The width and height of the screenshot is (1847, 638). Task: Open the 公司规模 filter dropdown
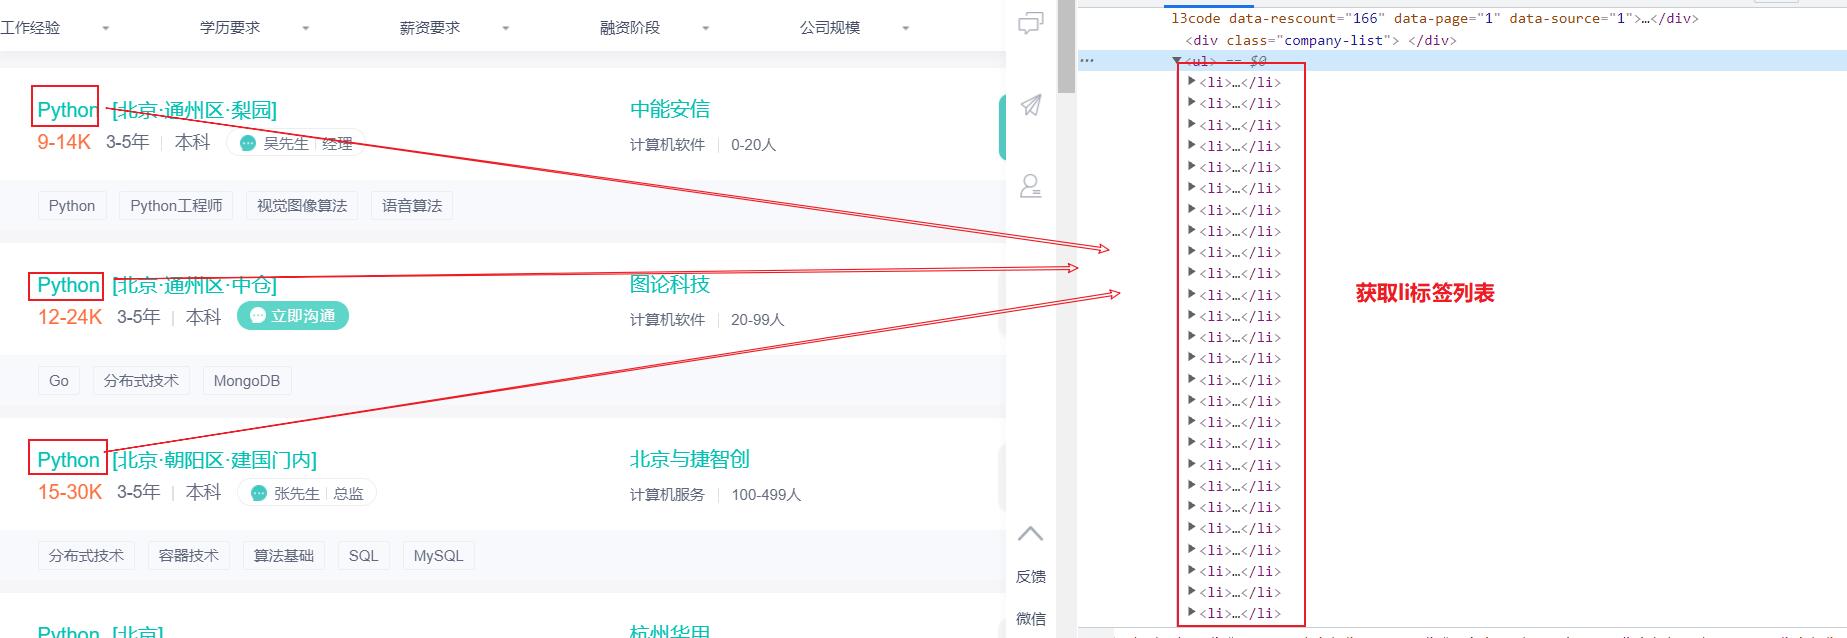[855, 28]
